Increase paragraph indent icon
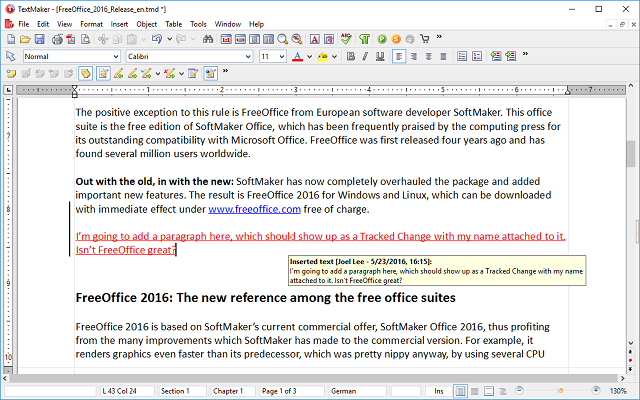This screenshot has width=640, height=400. [511, 56]
